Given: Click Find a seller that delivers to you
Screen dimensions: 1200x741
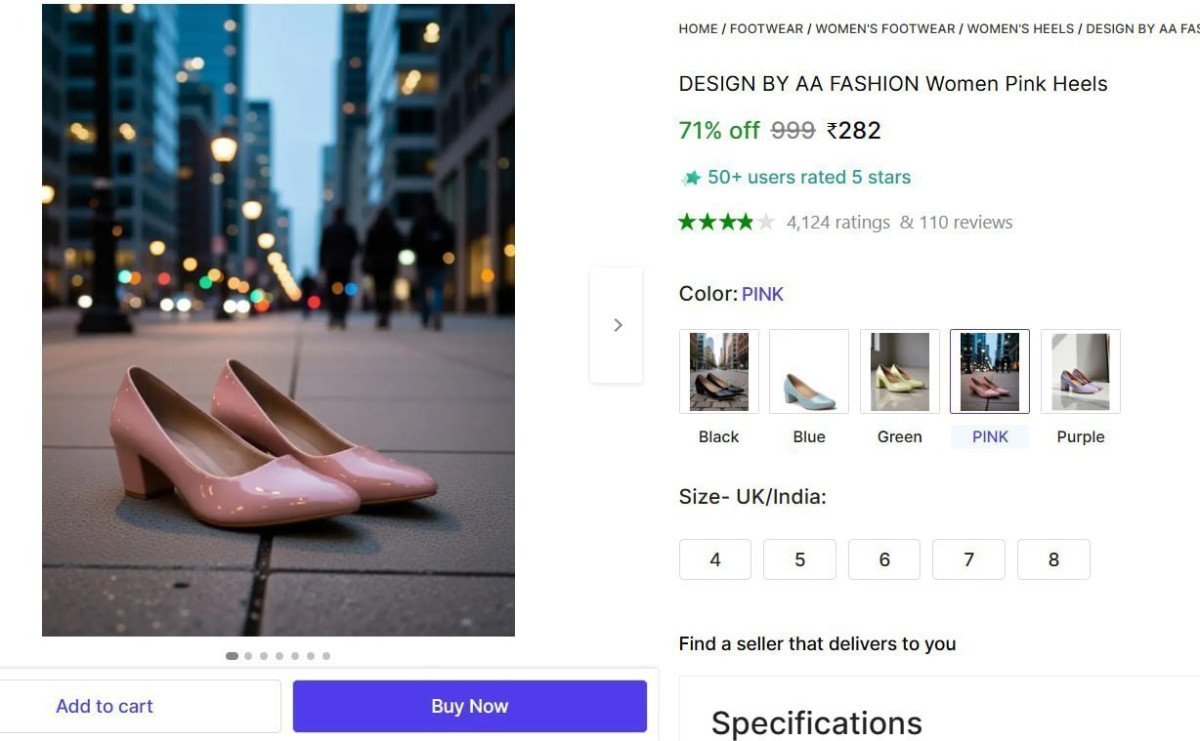Looking at the screenshot, I should (x=816, y=643).
